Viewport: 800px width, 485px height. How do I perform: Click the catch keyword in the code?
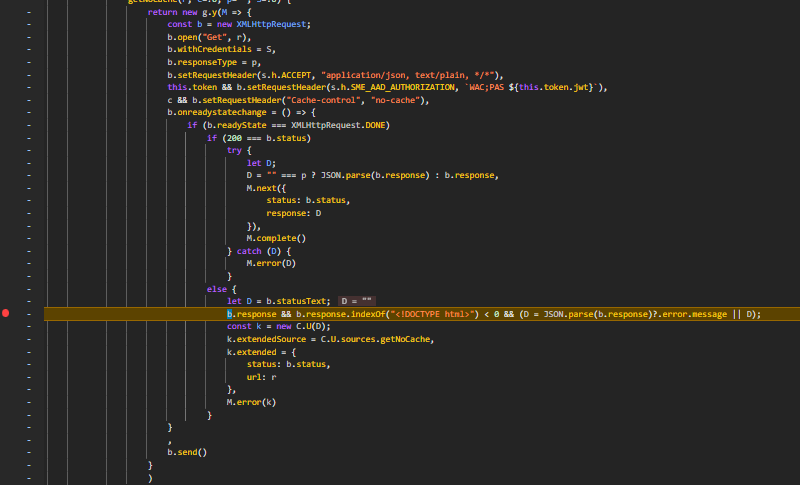pyautogui.click(x=249, y=251)
